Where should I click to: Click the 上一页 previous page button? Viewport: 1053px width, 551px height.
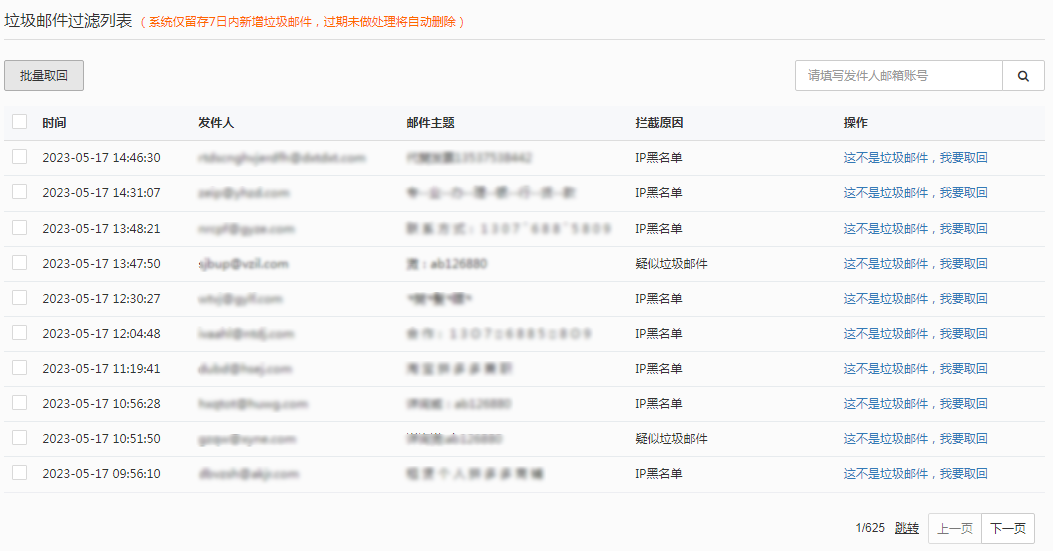pyautogui.click(x=955, y=528)
